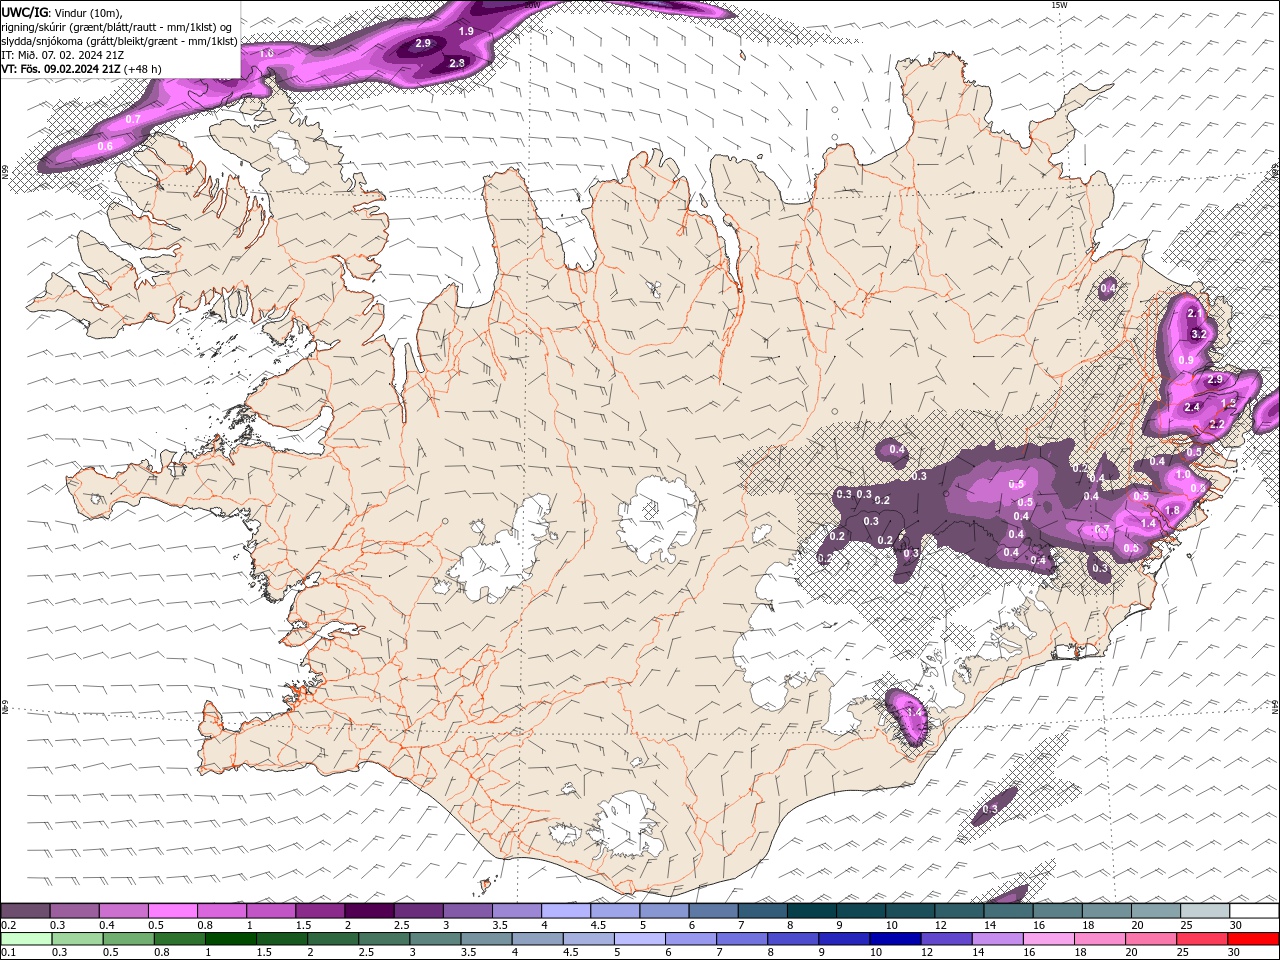Select upper legend lavender swatch starting at 4
Viewport: 1280px width, 960px height.
tap(566, 911)
